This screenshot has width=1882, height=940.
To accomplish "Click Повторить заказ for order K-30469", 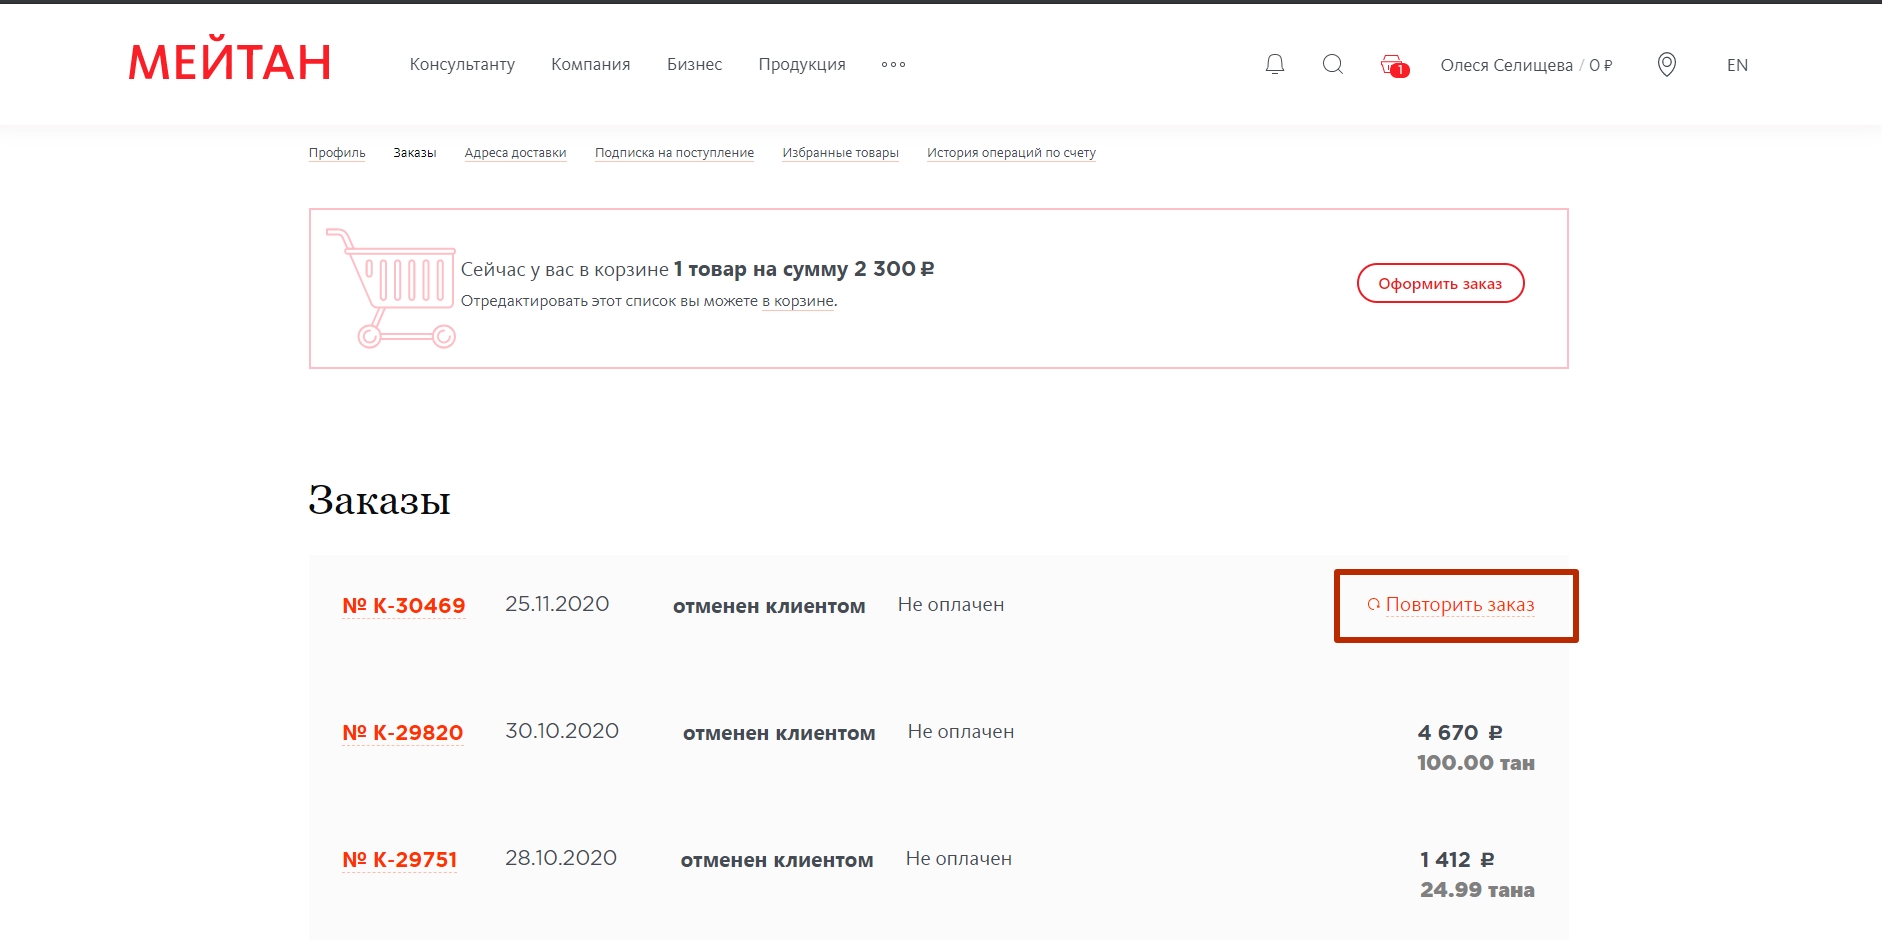I will pos(1458,605).
